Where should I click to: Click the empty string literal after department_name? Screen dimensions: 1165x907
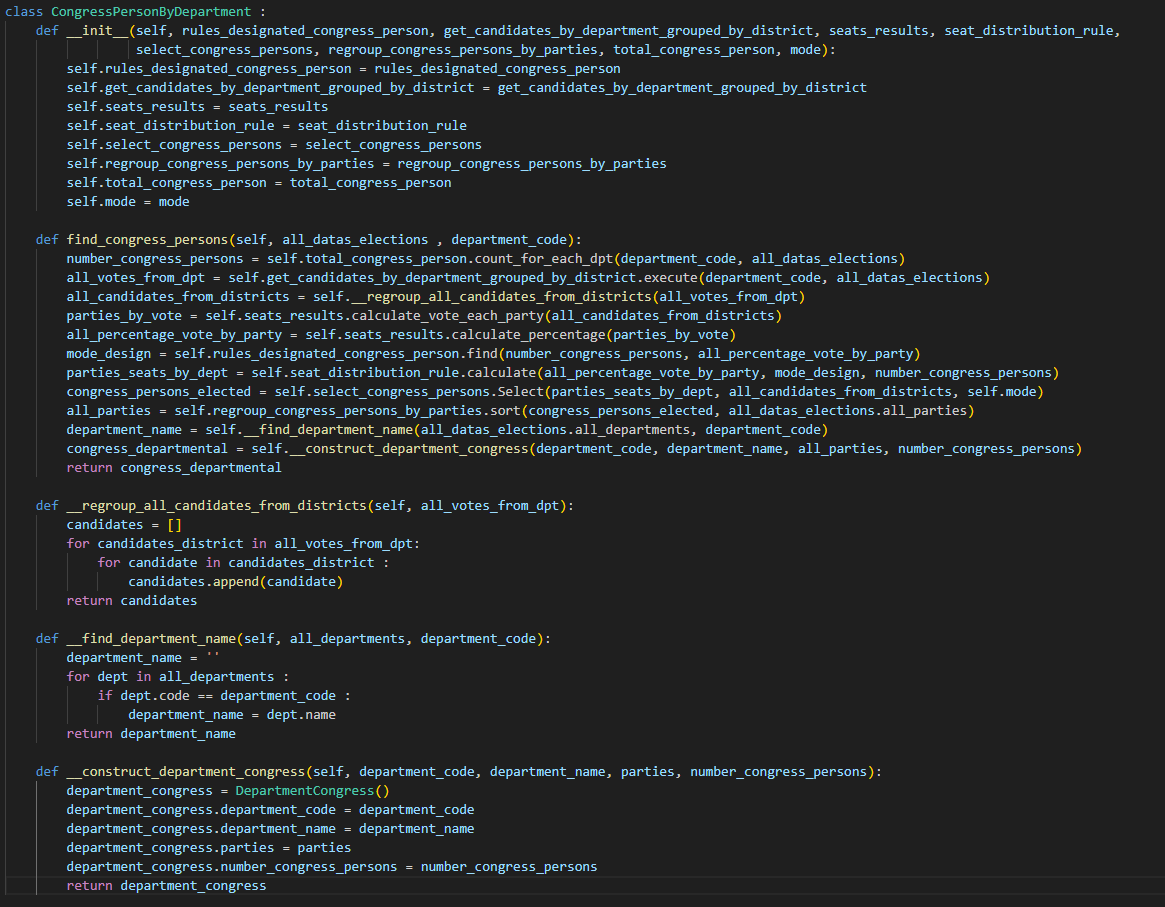coord(212,657)
